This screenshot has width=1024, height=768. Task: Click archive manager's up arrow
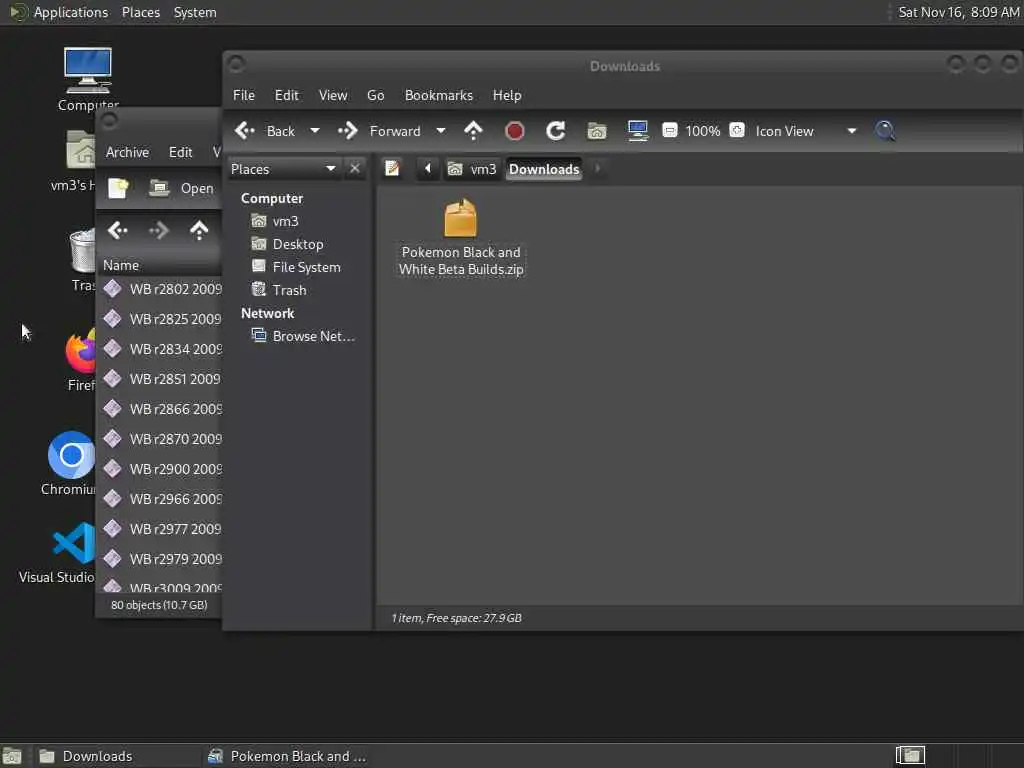[x=199, y=230]
